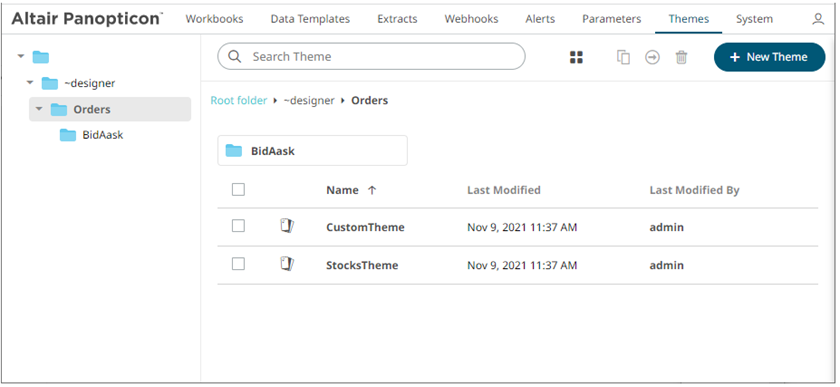Click the Root folder breadcrumb link

point(238,100)
